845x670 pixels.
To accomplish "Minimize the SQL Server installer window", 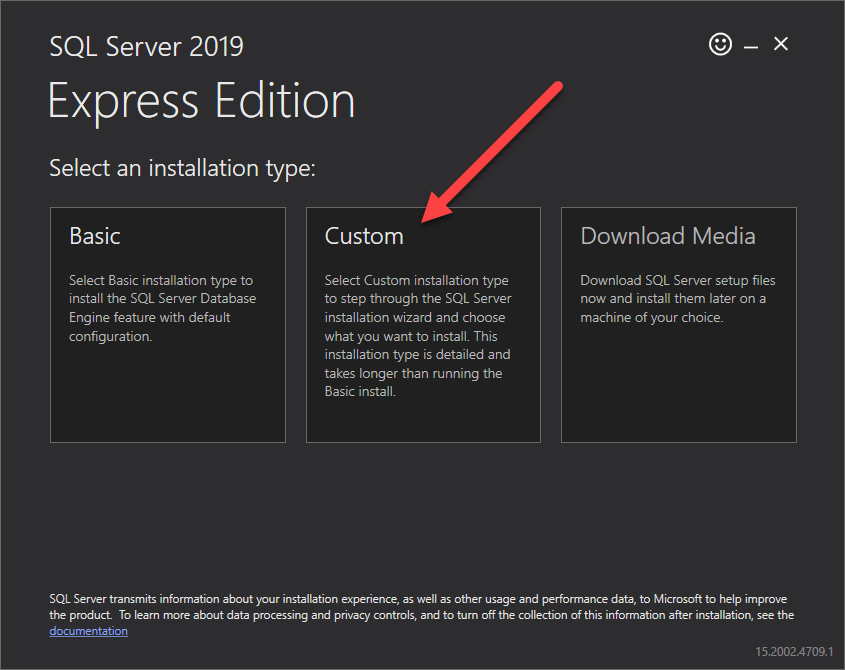I will click(751, 47).
